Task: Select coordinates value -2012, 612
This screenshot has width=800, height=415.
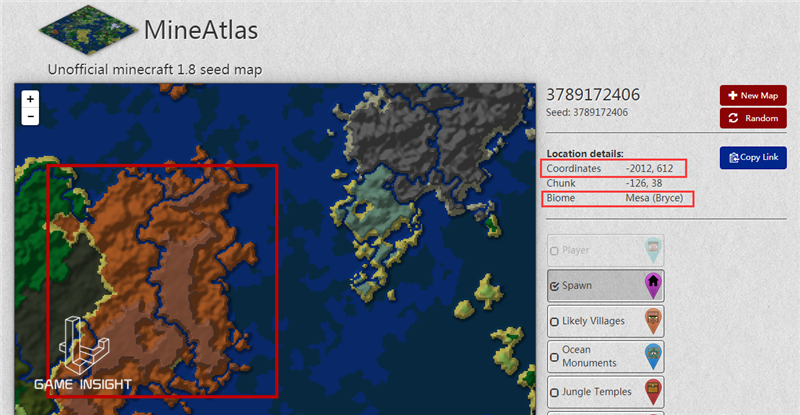Action: [x=649, y=168]
